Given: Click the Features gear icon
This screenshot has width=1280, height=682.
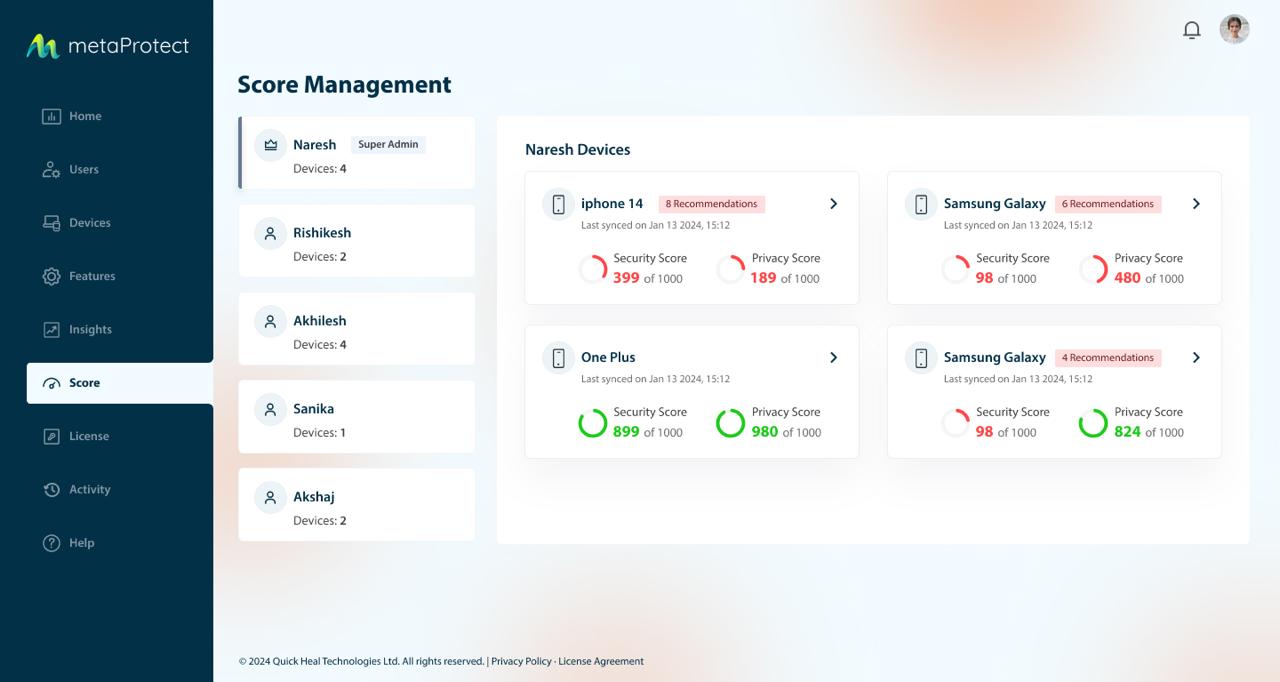Looking at the screenshot, I should (x=51, y=276).
